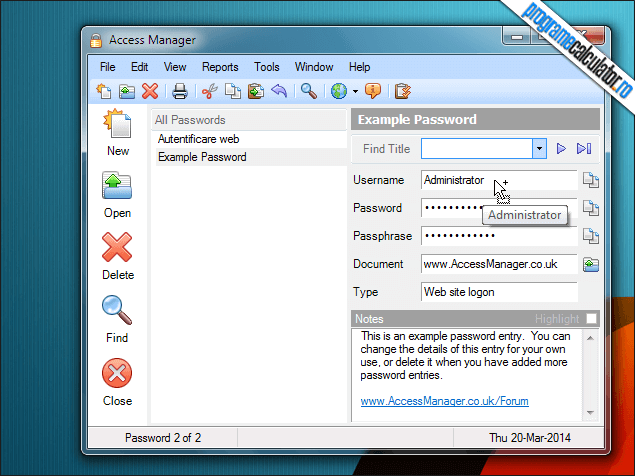Toggle the Highlight checkbox in Notes

click(592, 319)
